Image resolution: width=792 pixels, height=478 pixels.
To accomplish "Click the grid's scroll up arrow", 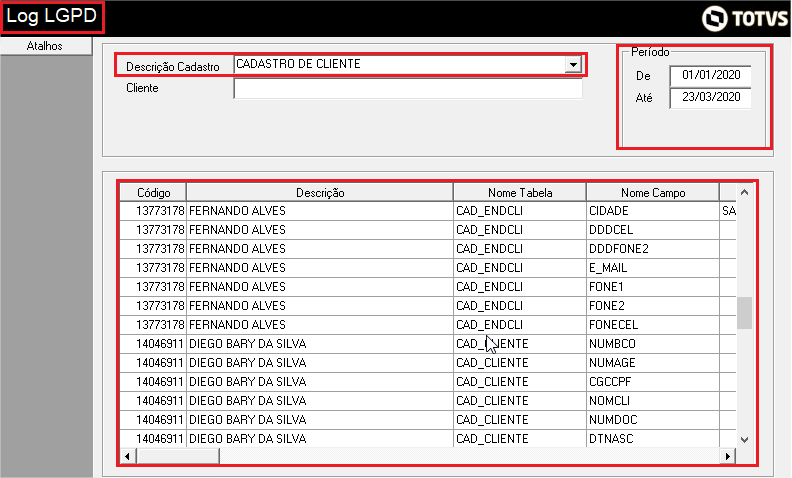I will tap(744, 193).
